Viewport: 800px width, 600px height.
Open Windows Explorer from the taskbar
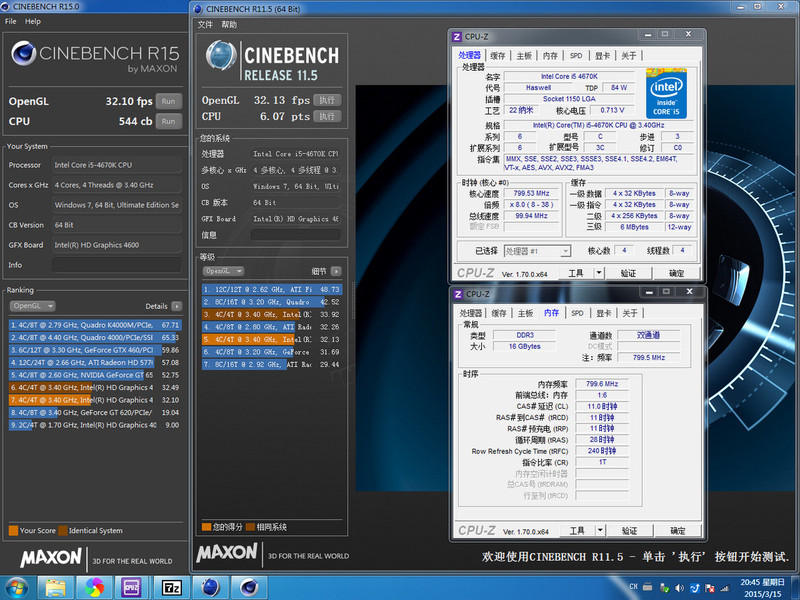tap(55, 586)
